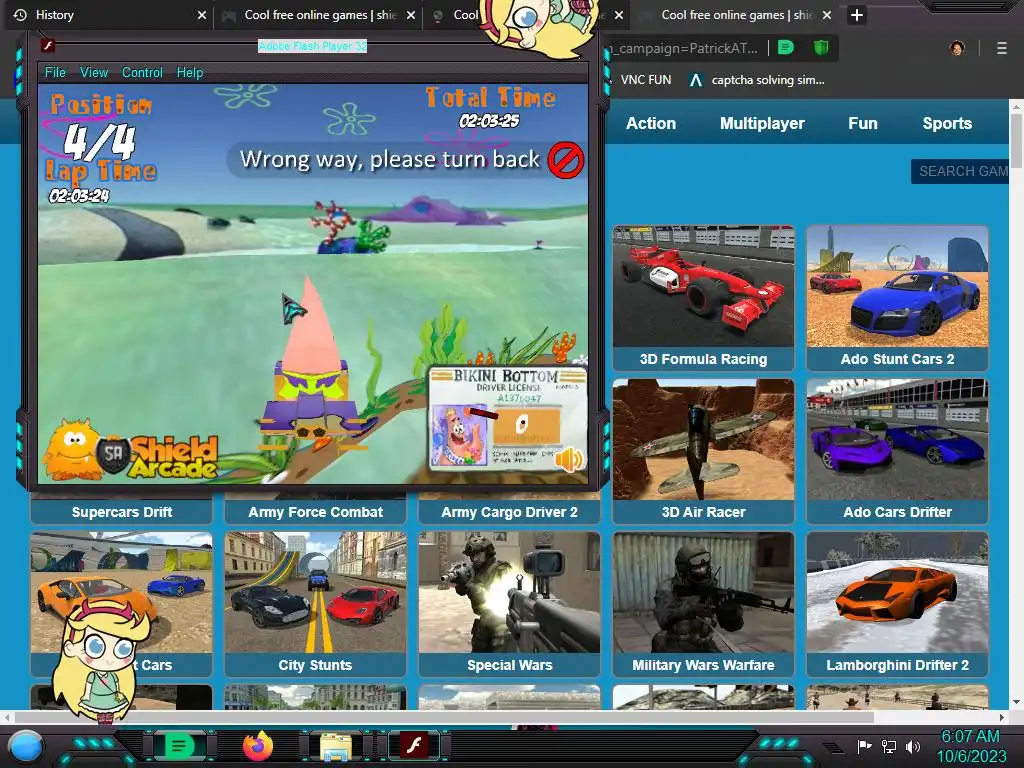Open a new browser tab
The image size is (1024, 768).
point(857,15)
